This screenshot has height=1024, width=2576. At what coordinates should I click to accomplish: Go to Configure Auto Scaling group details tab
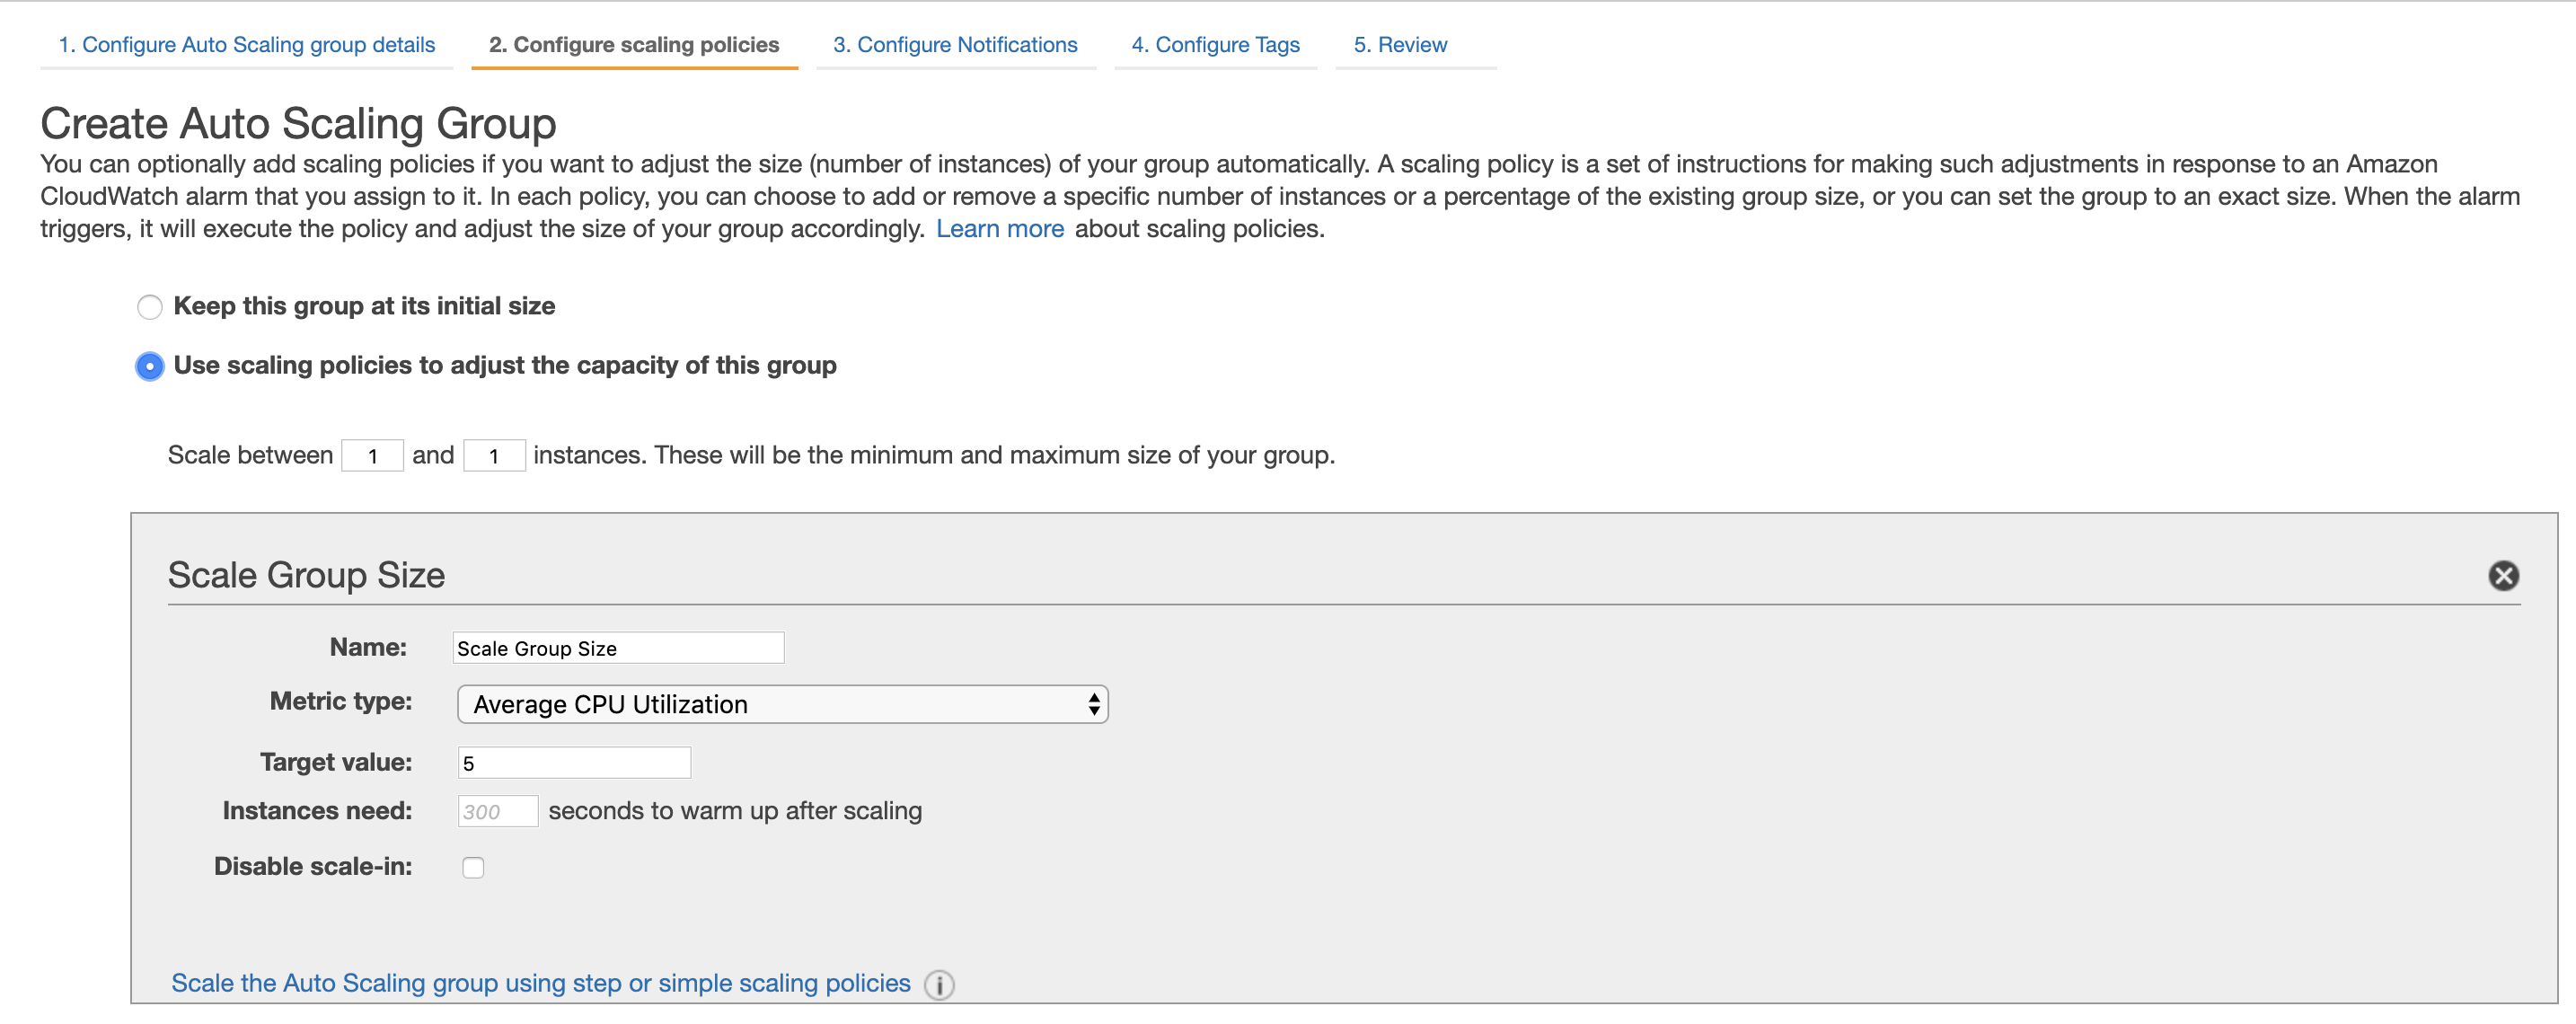coord(247,45)
